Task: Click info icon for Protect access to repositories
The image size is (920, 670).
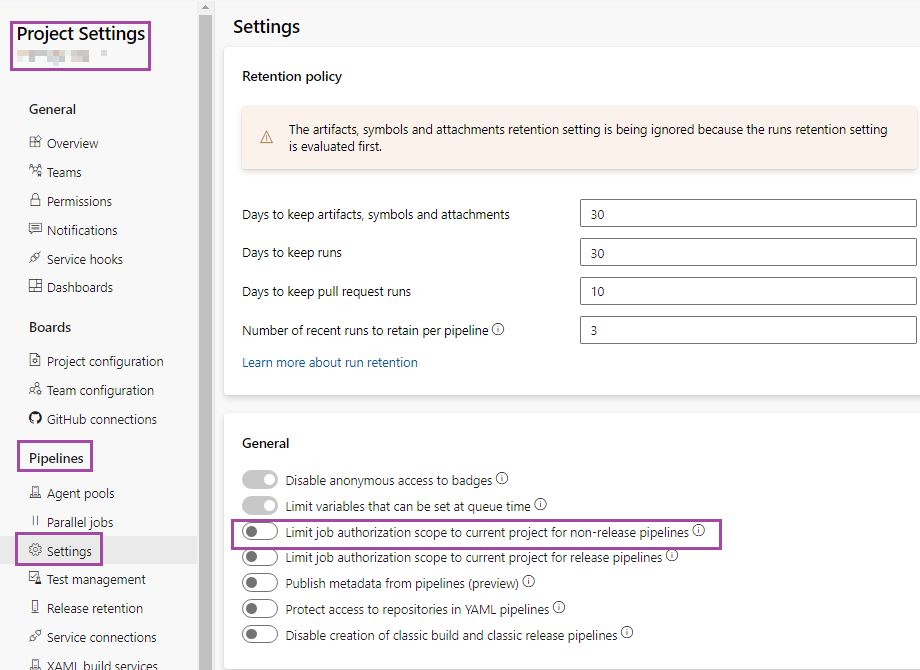Action: coord(559,607)
